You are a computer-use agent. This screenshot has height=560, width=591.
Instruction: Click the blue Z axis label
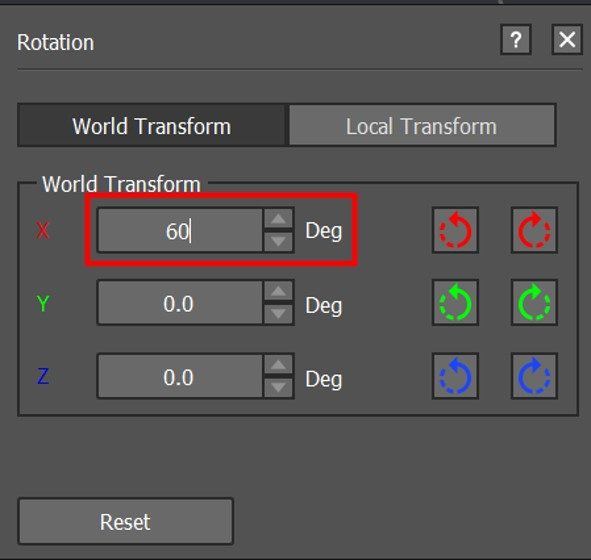pyautogui.click(x=43, y=376)
